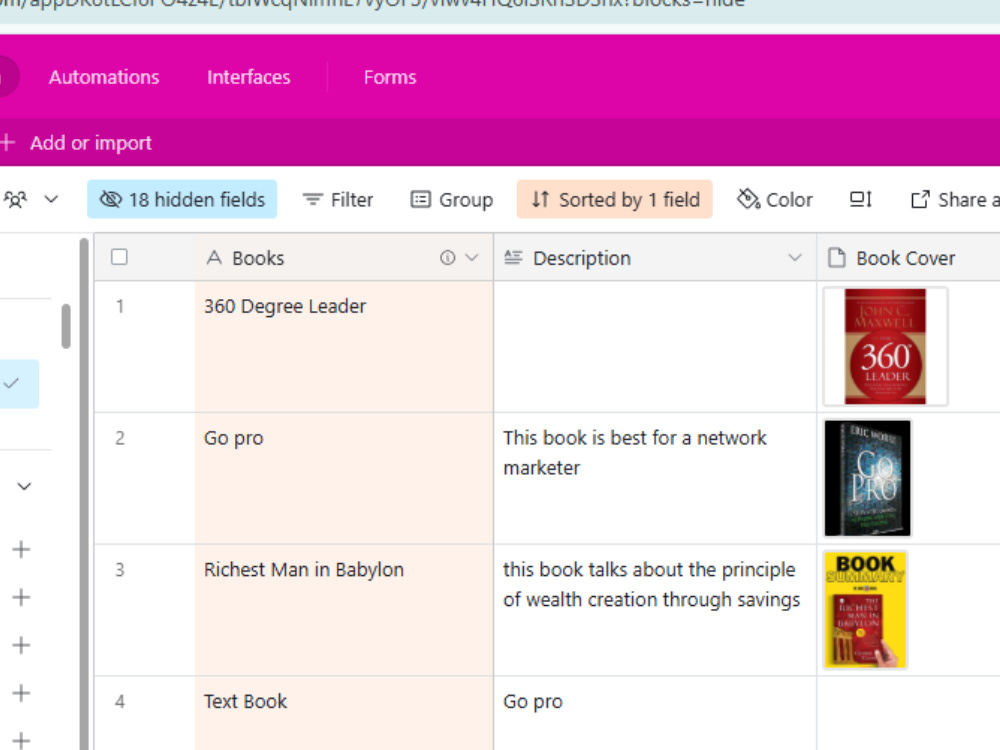Open the Group options
1000x750 pixels.
pos(452,200)
